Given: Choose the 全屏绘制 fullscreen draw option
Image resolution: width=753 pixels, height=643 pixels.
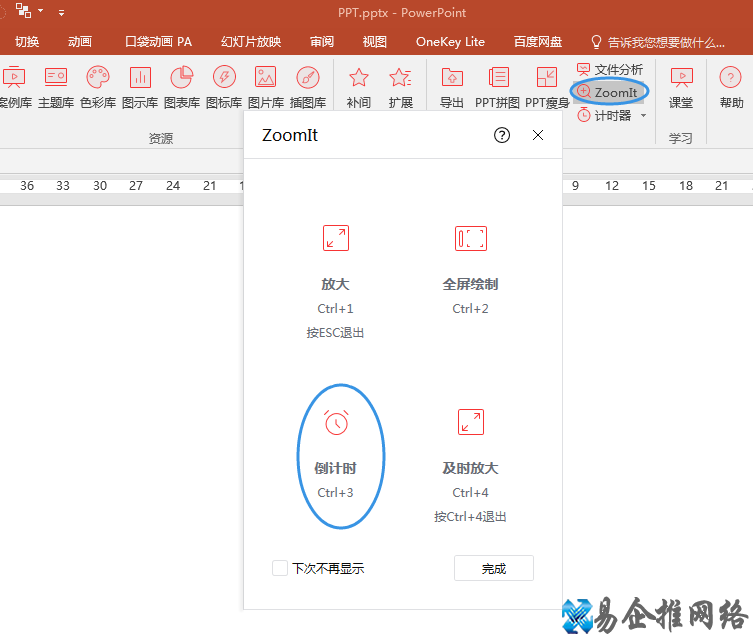Looking at the screenshot, I should (470, 260).
